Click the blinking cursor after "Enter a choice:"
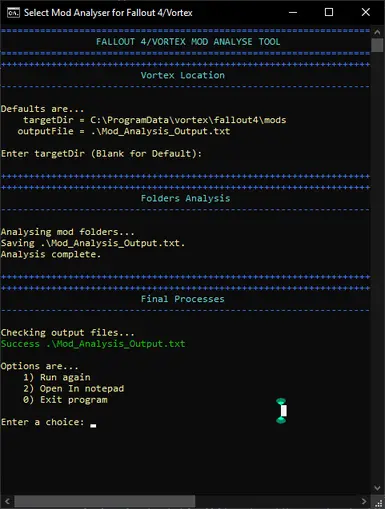This screenshot has width=385, height=509. point(93,426)
